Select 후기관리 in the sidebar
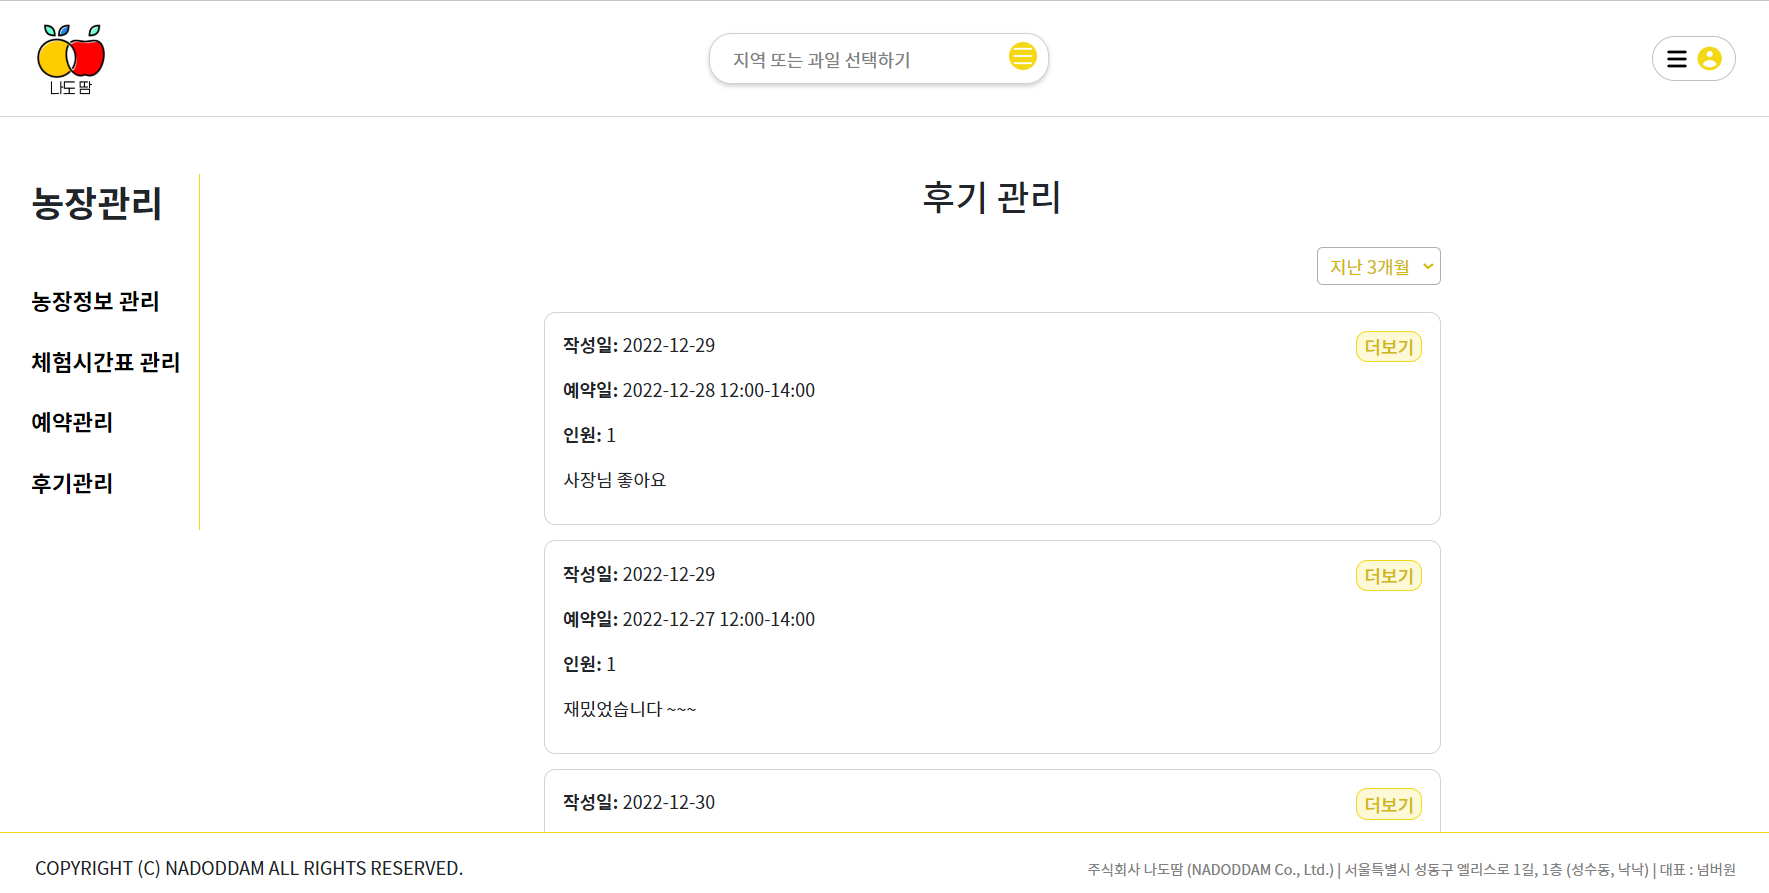The height and width of the screenshot is (893, 1769). pyautogui.click(x=70, y=483)
